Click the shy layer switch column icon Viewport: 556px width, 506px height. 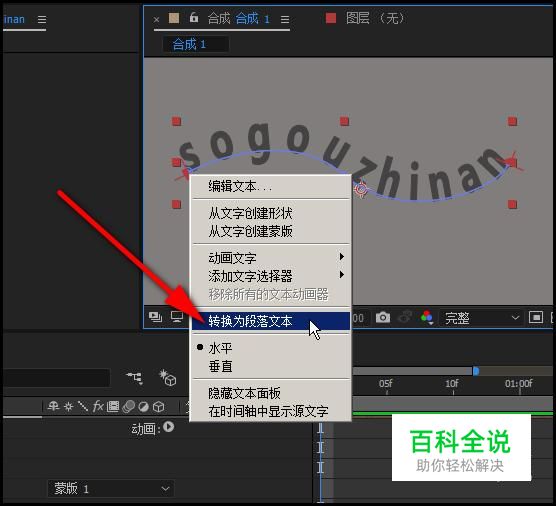53,406
